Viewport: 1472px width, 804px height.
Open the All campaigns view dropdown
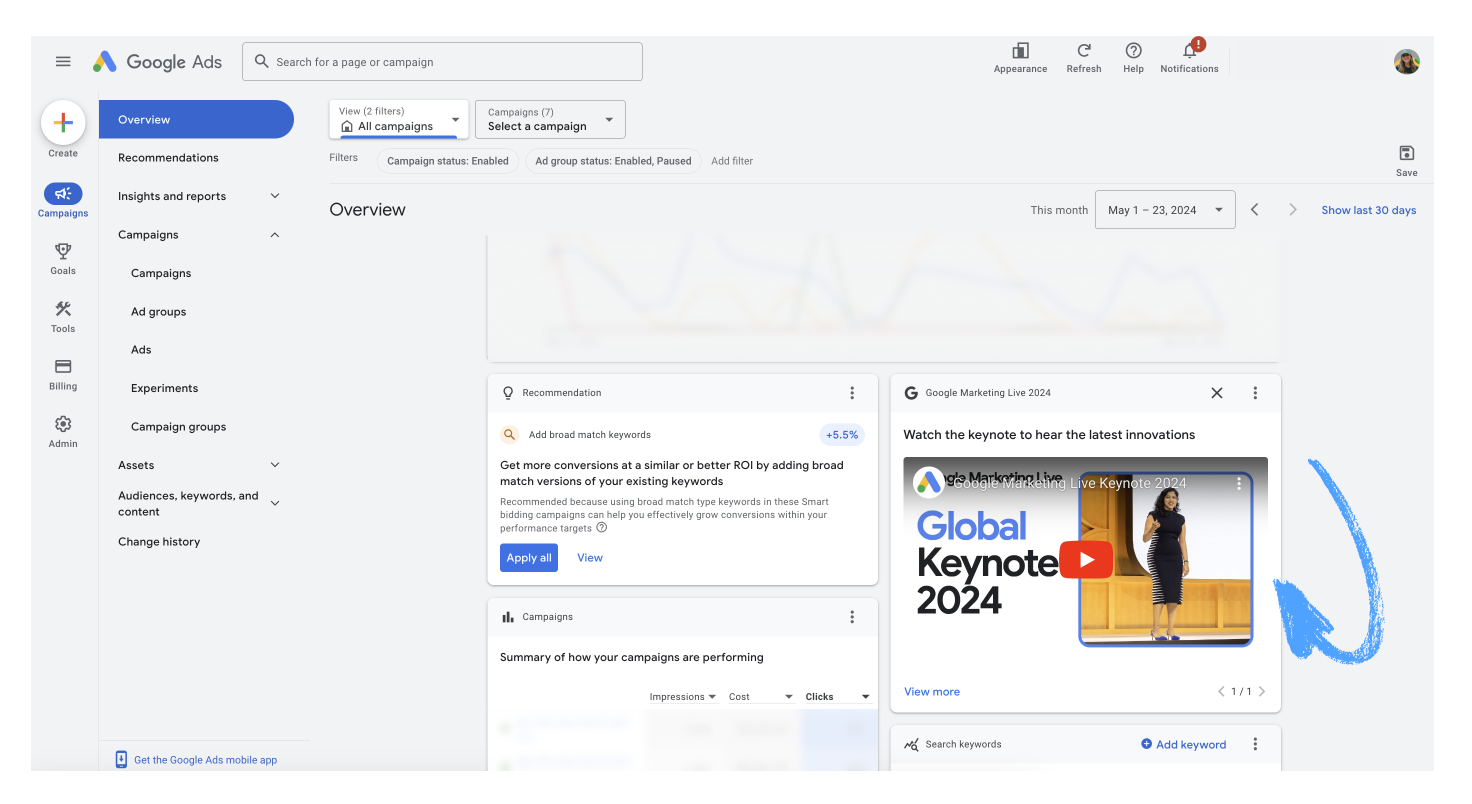point(398,118)
